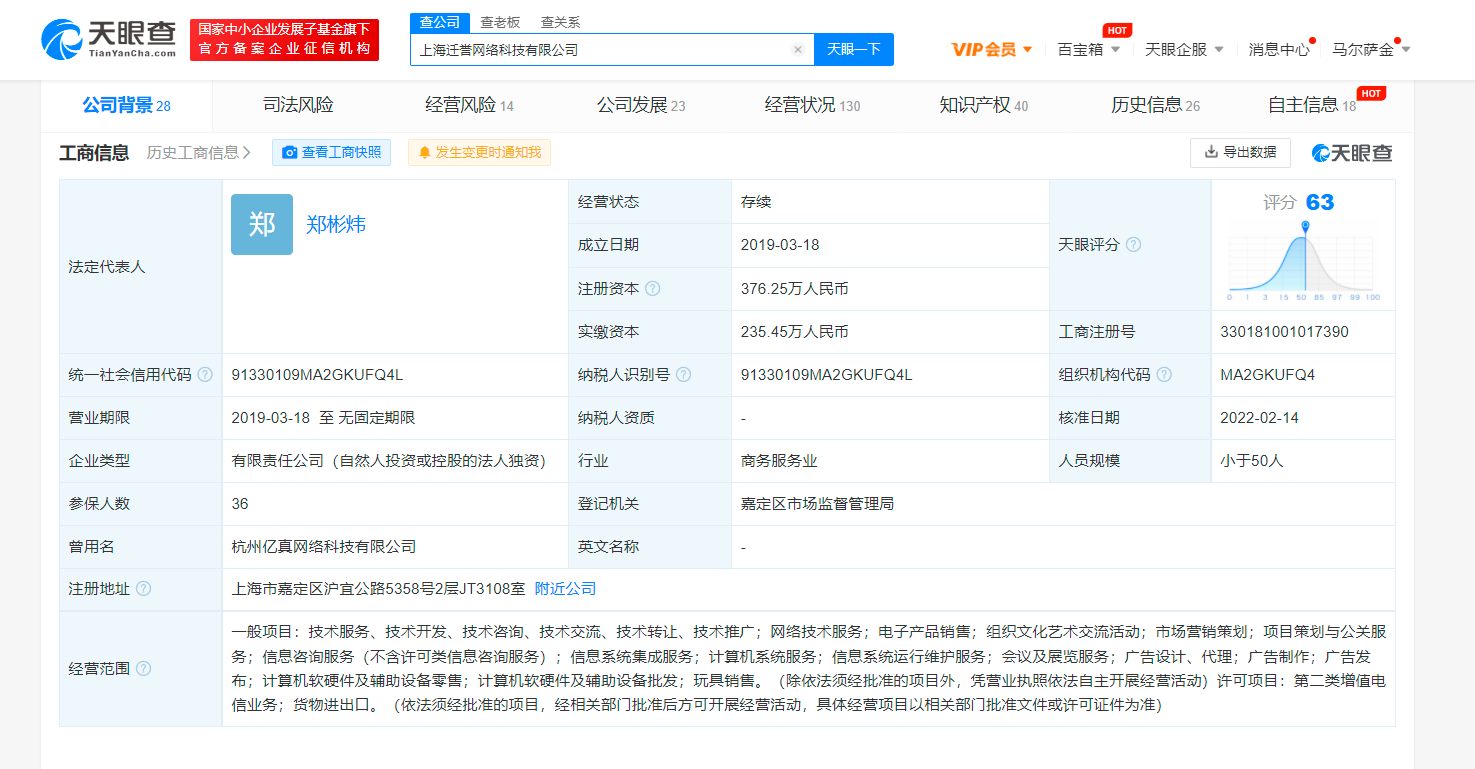Click help icon next to 注册资本
1475x769 pixels.
[x=653, y=289]
